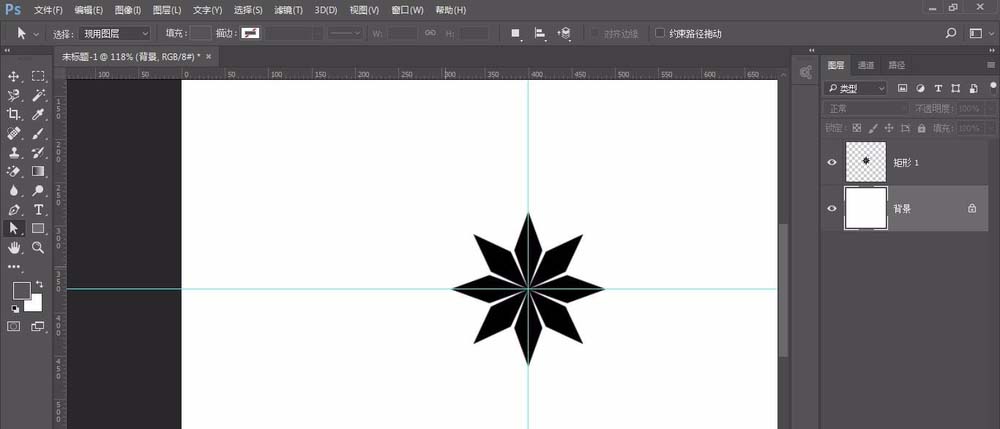Expand the workspace switcher dropdown

tap(980, 33)
